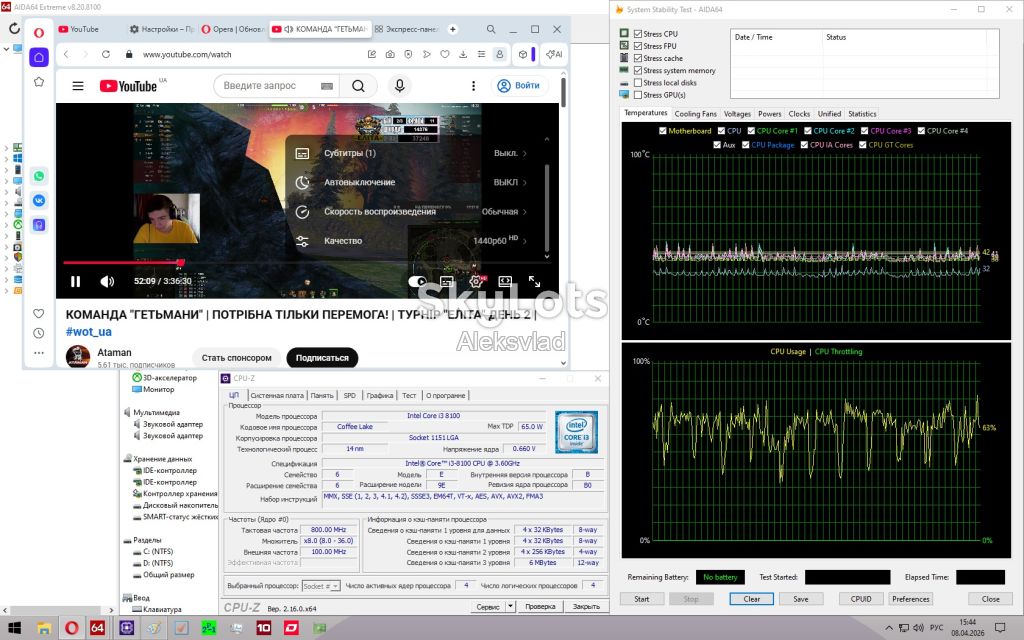Click Start in System Stability Test
Image resolution: width=1024 pixels, height=640 pixels.
[x=641, y=599]
